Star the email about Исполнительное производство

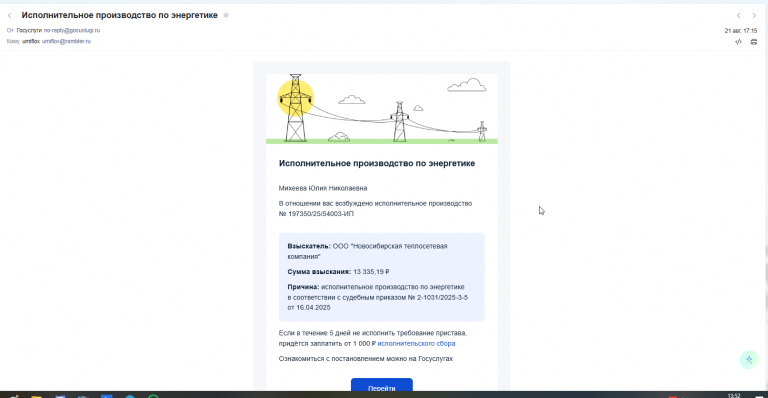[226, 15]
